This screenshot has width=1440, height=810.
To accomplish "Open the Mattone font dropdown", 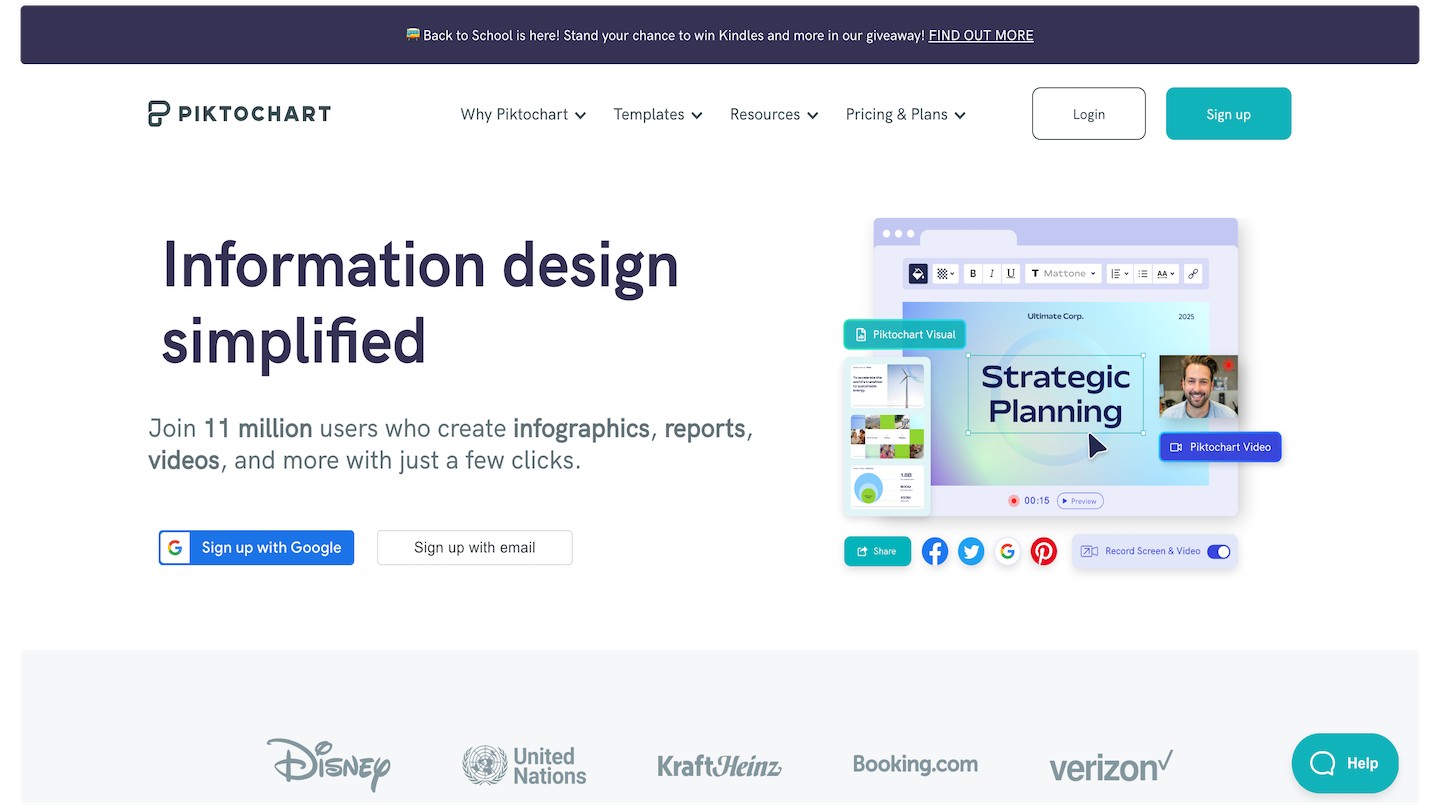I will click(1064, 273).
